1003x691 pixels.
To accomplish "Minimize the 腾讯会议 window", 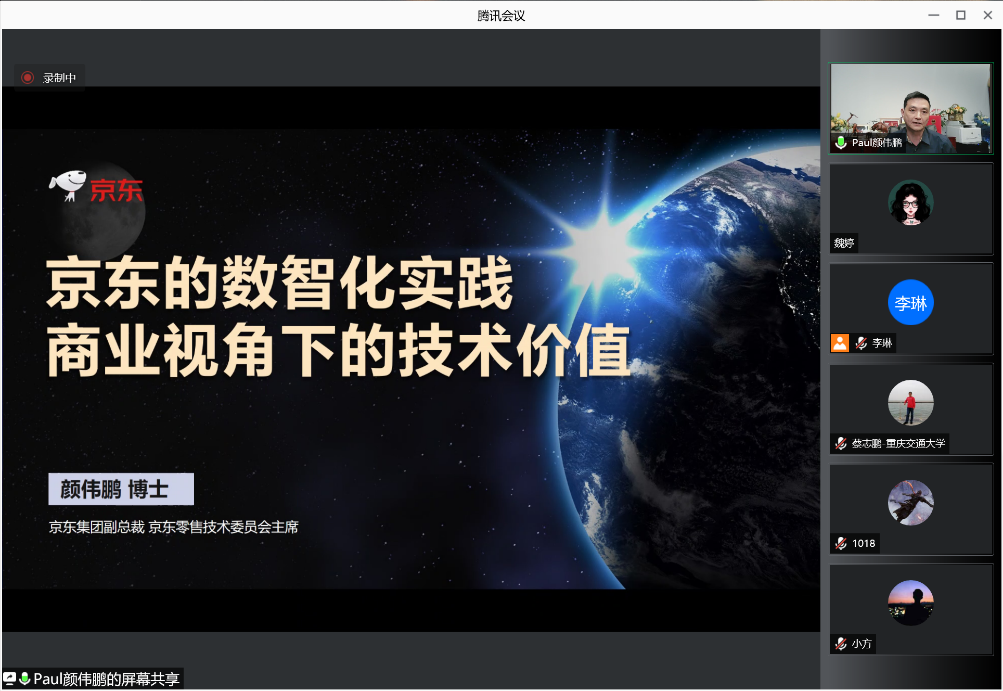I will click(x=934, y=15).
